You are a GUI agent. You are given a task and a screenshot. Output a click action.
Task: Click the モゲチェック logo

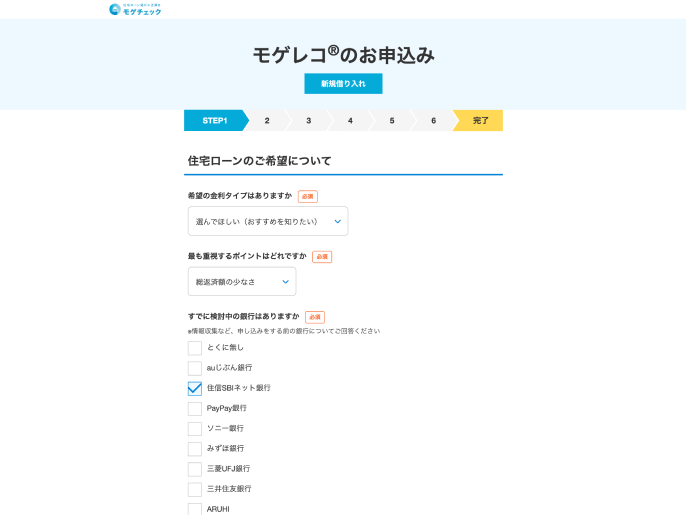click(x=135, y=9)
